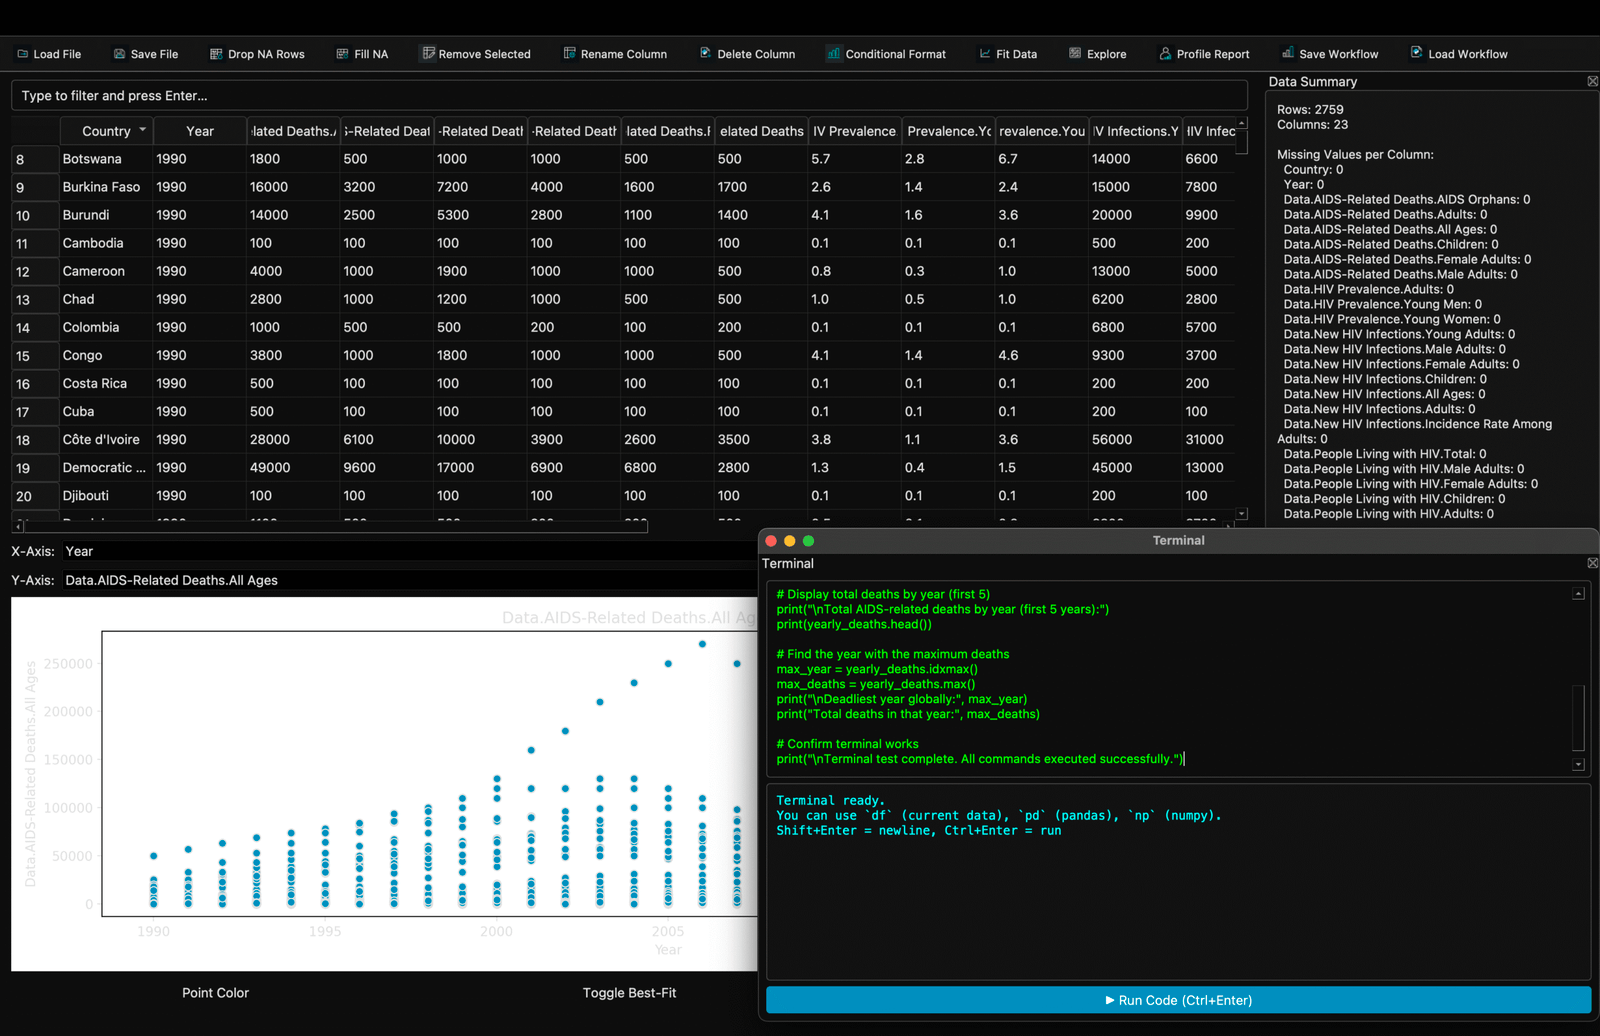1600x1036 pixels.
Task: Click the Rename Column button
Action: (615, 54)
